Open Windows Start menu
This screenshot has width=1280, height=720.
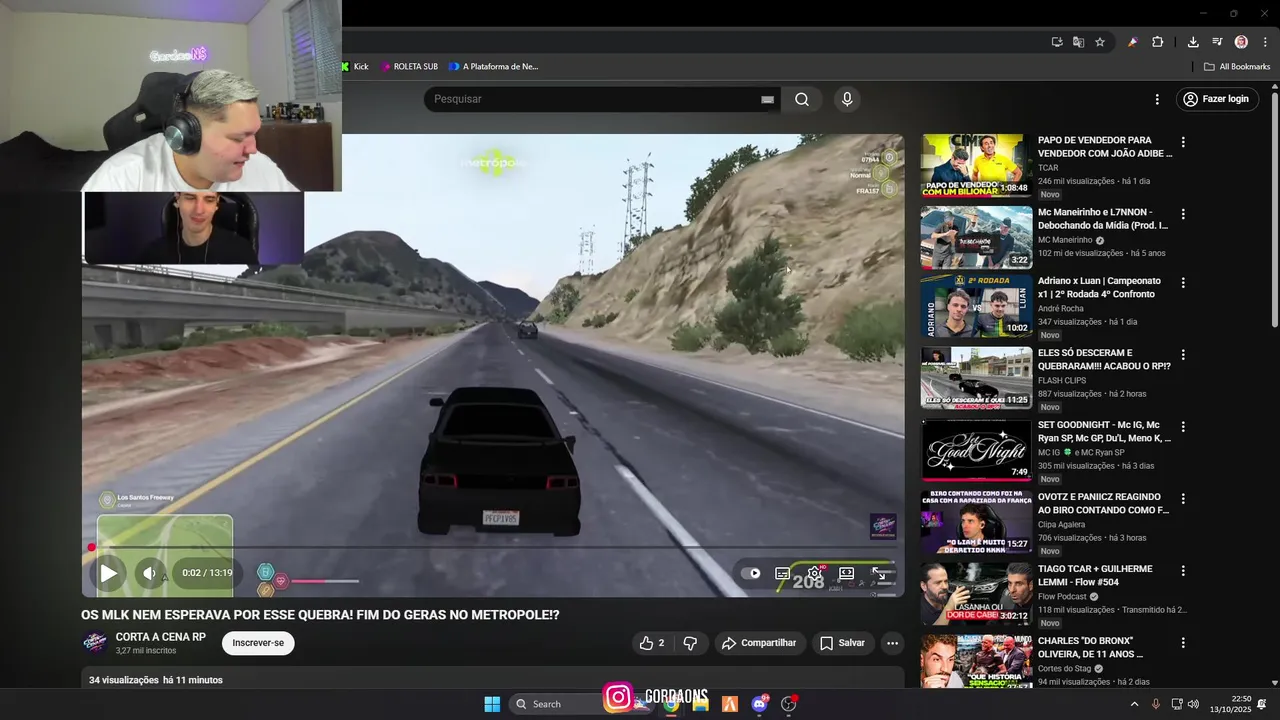[x=492, y=704]
